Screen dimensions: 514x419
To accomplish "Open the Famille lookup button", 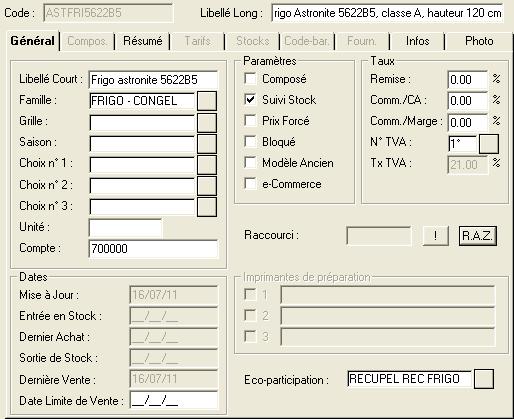I will [x=207, y=101].
